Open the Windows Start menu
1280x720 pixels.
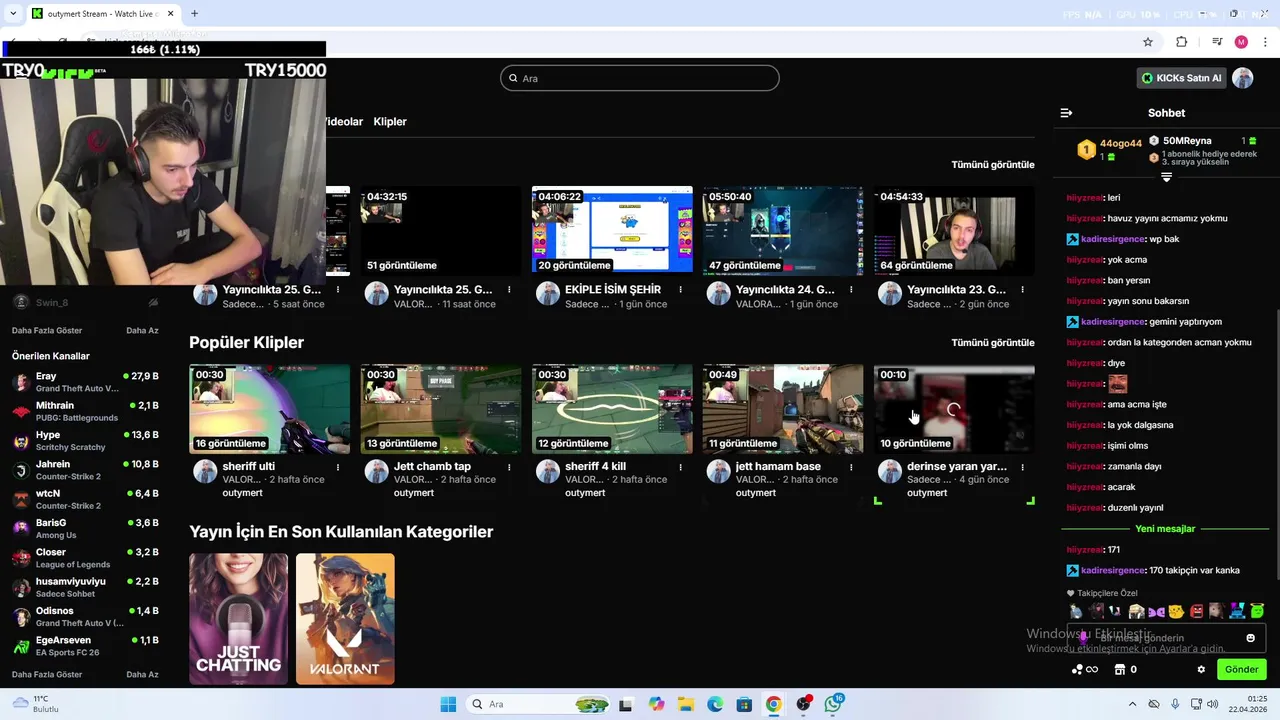coord(448,704)
